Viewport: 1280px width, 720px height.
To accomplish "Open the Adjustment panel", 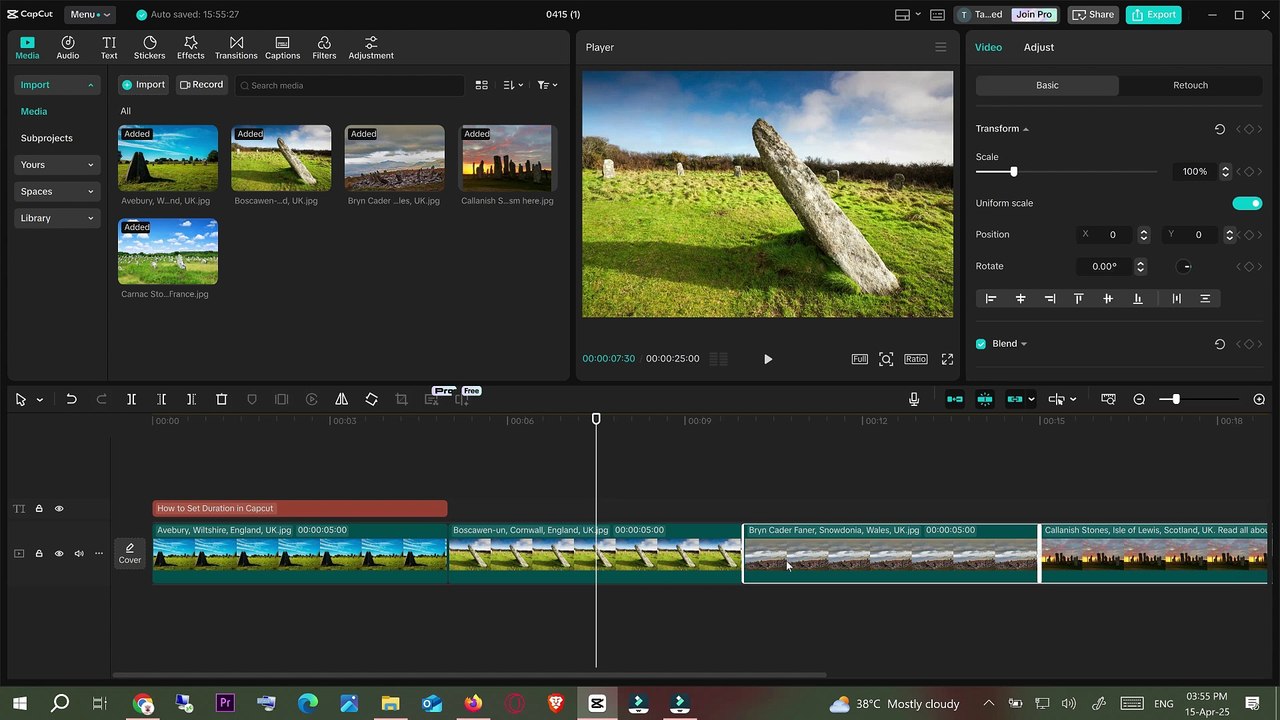I will (x=371, y=47).
